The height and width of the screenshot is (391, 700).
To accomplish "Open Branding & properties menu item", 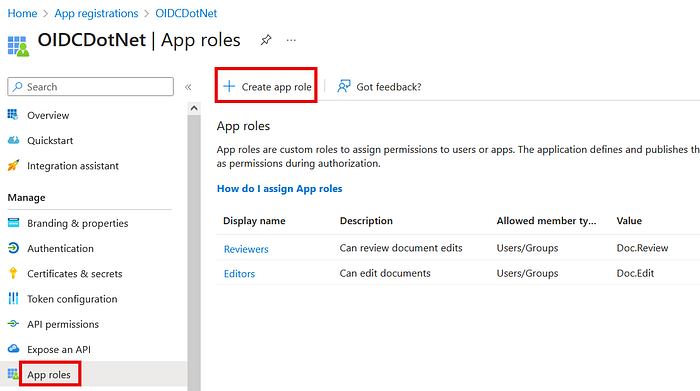I will click(x=78, y=223).
